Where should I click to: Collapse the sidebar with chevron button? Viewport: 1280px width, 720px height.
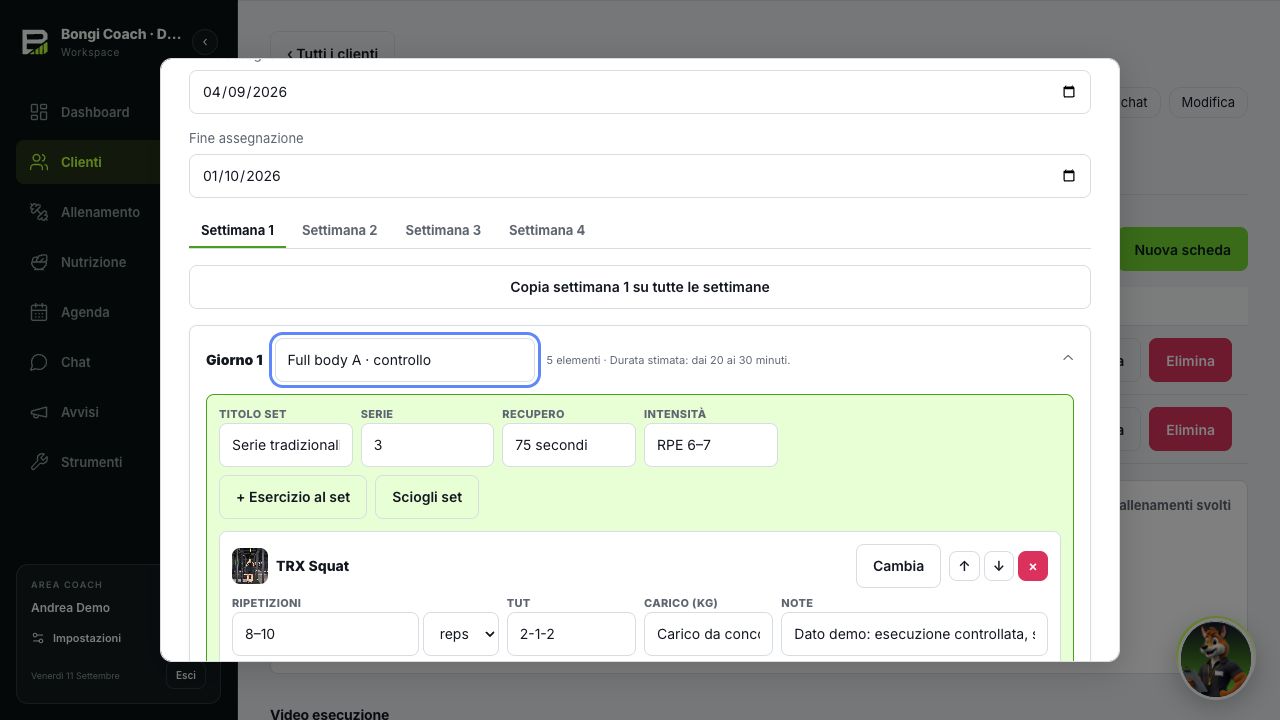pos(204,41)
